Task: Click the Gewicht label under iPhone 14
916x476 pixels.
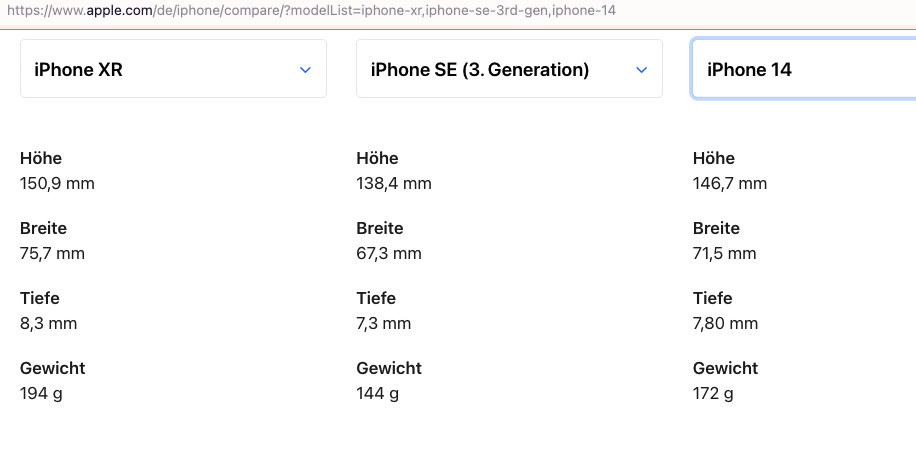Action: pyautogui.click(x=725, y=368)
